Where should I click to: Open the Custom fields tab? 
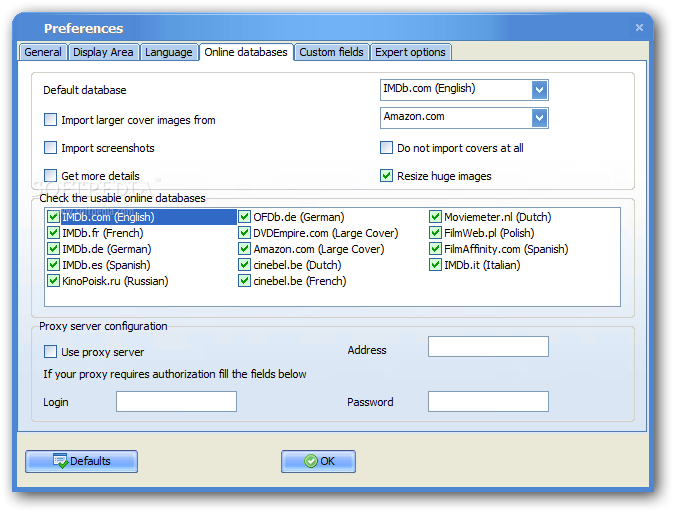tap(331, 52)
